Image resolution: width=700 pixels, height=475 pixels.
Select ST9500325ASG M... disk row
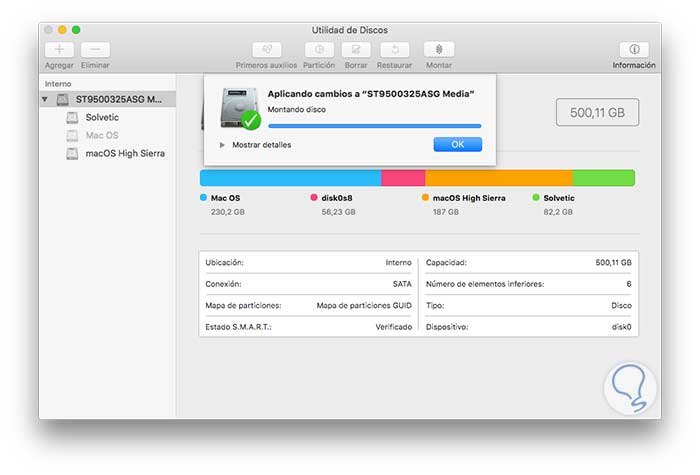click(x=108, y=99)
